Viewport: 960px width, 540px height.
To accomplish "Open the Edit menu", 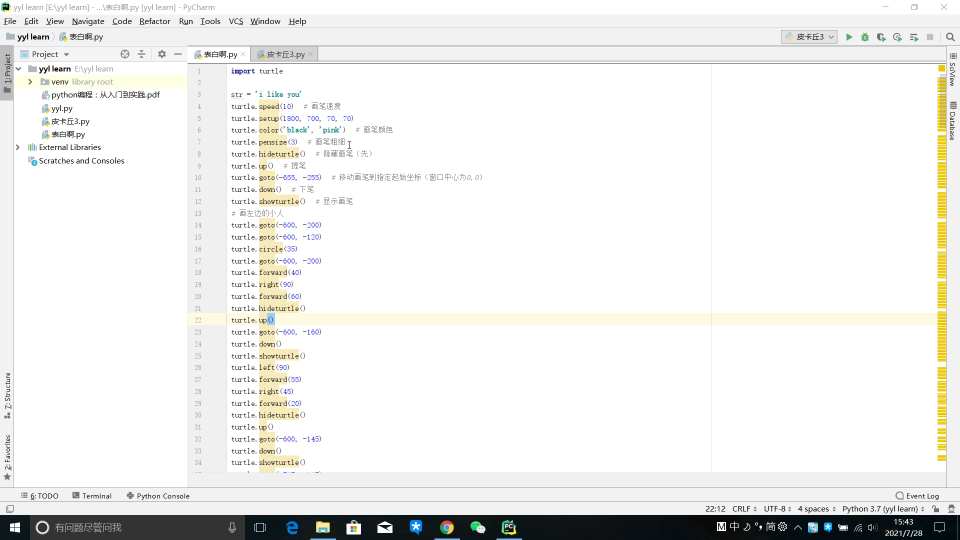I will pyautogui.click(x=31, y=21).
